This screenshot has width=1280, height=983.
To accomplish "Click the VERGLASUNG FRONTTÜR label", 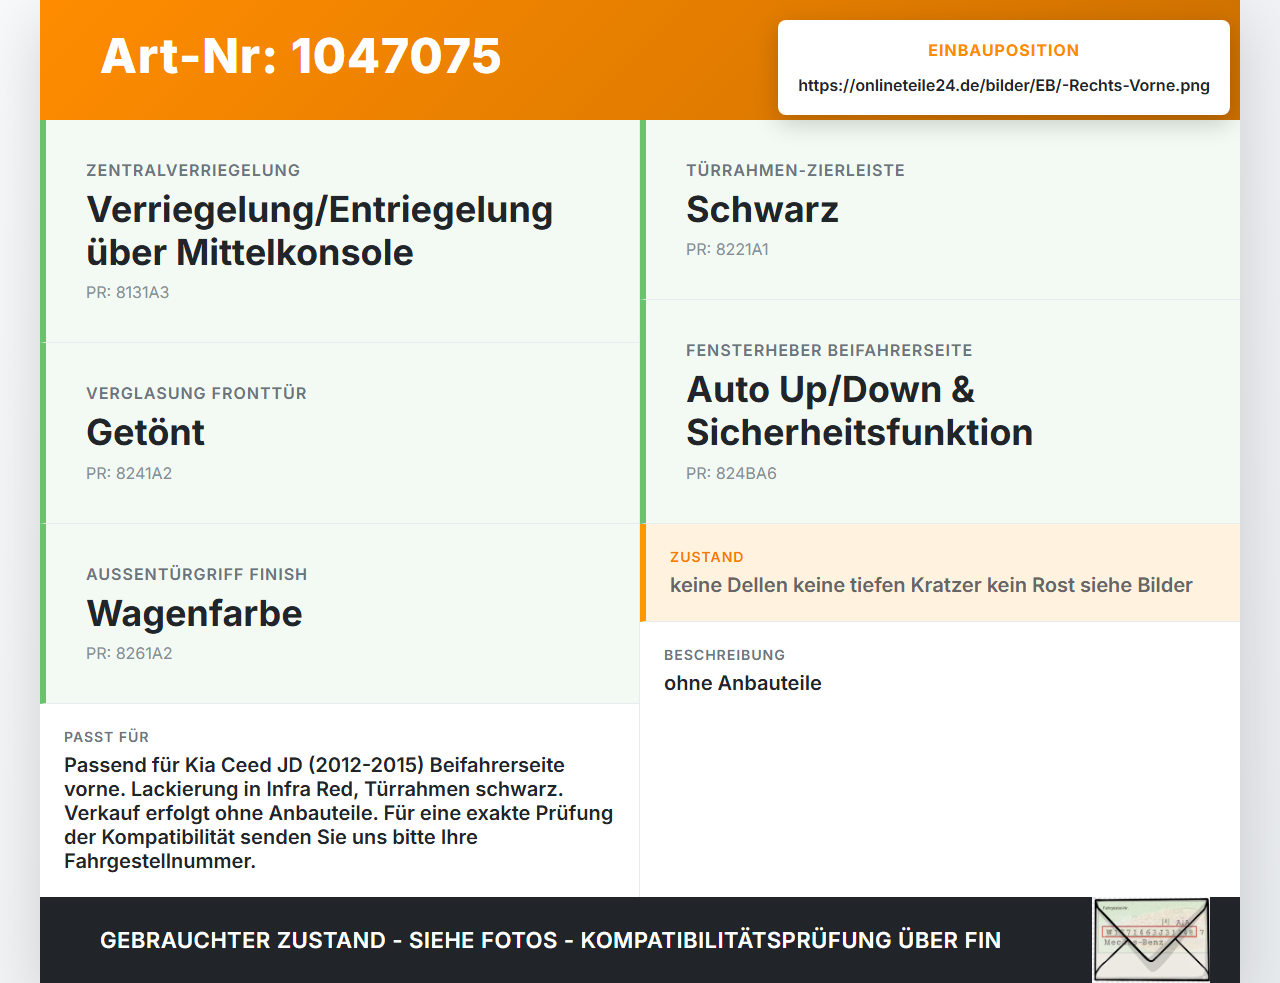I will point(196,394).
